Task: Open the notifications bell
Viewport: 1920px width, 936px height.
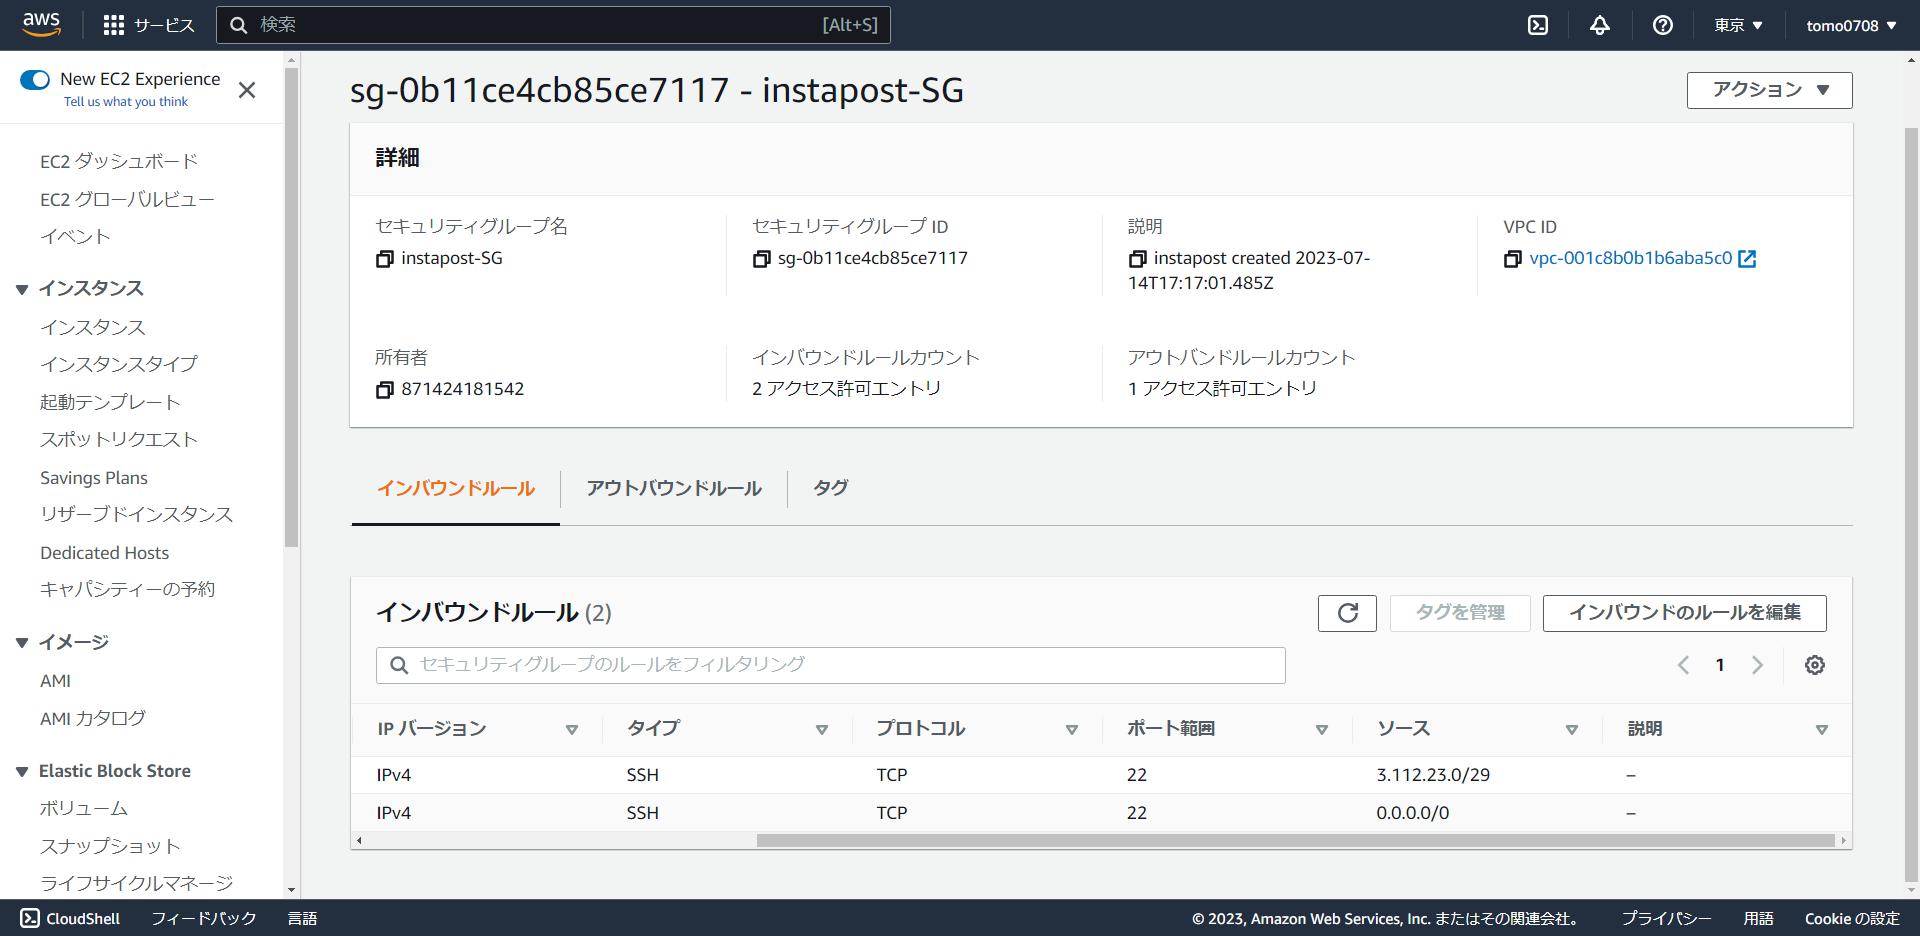Action: (x=1599, y=25)
